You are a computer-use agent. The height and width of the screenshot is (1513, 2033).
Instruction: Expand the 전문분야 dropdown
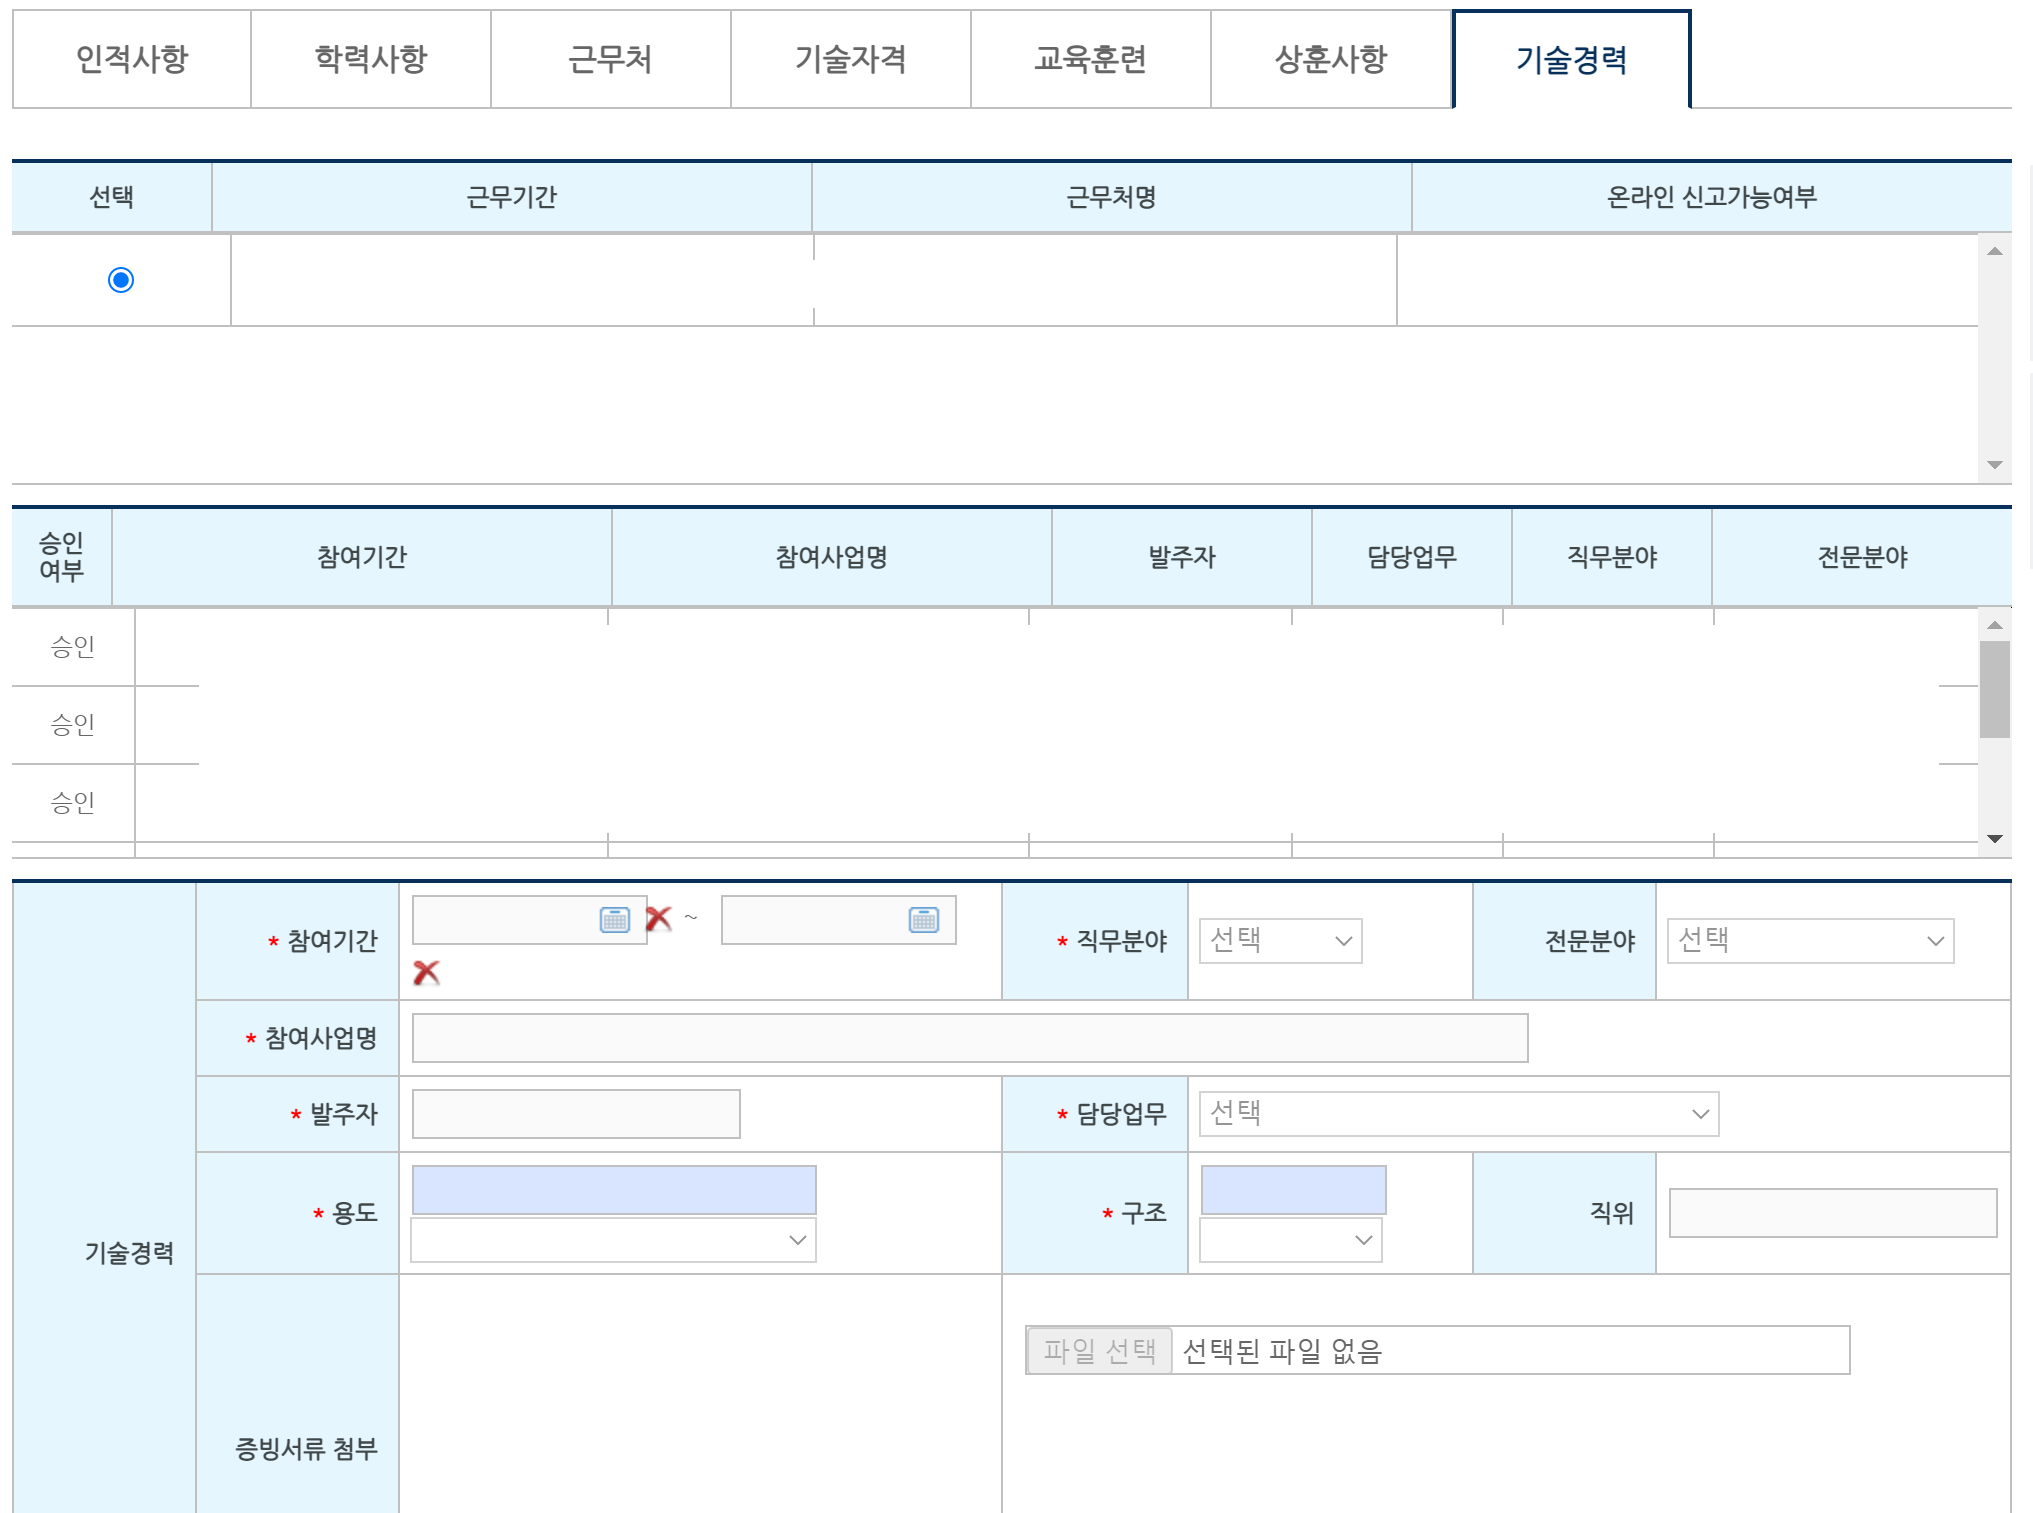1809,941
